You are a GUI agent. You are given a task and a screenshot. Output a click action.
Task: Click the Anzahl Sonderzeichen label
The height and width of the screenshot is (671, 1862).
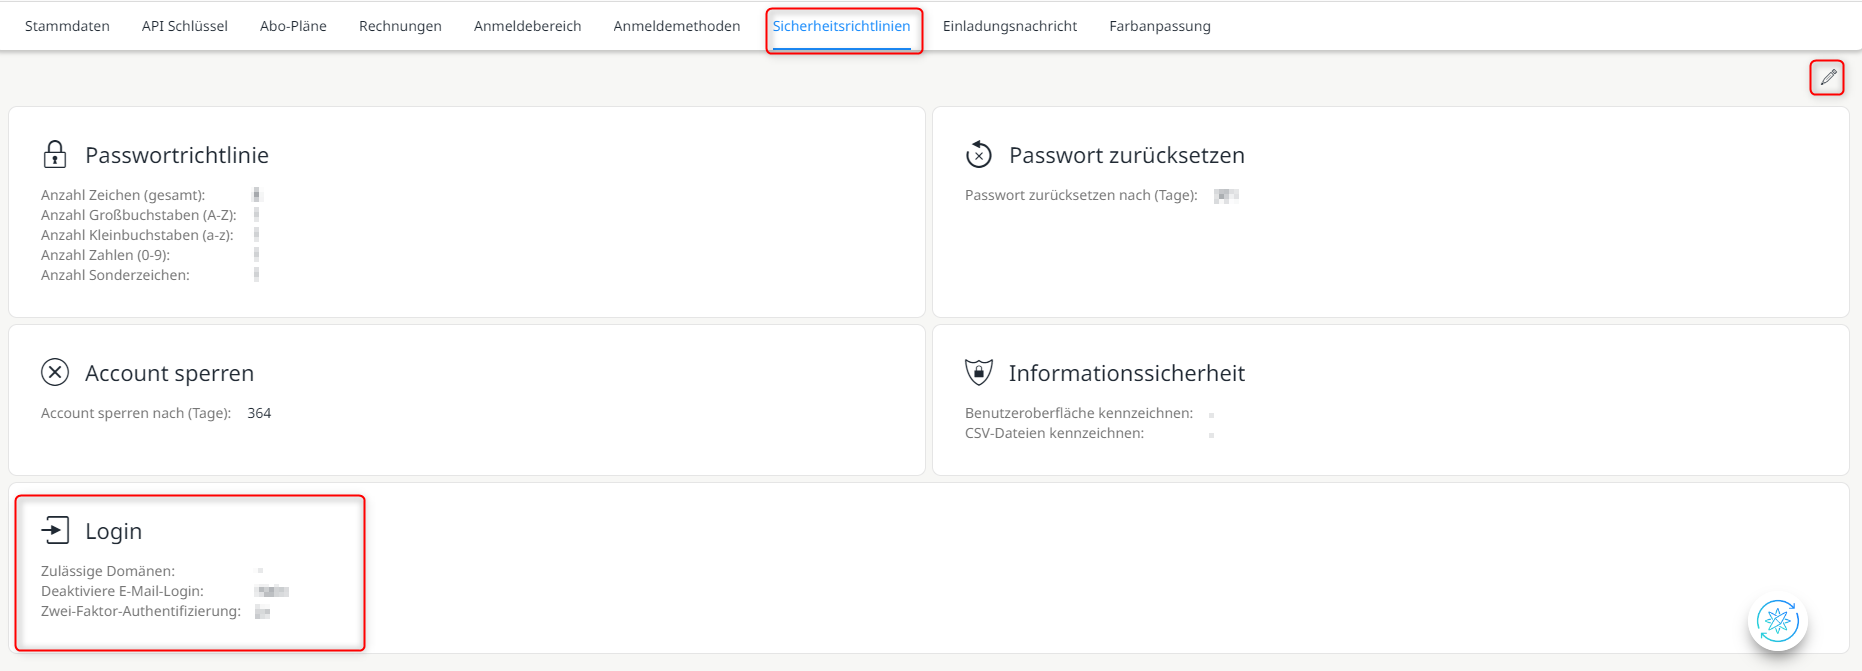[115, 275]
